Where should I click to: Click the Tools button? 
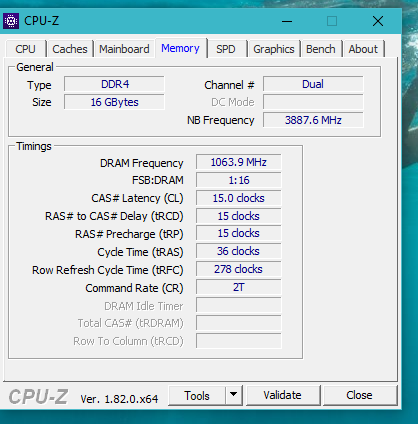pyautogui.click(x=197, y=396)
